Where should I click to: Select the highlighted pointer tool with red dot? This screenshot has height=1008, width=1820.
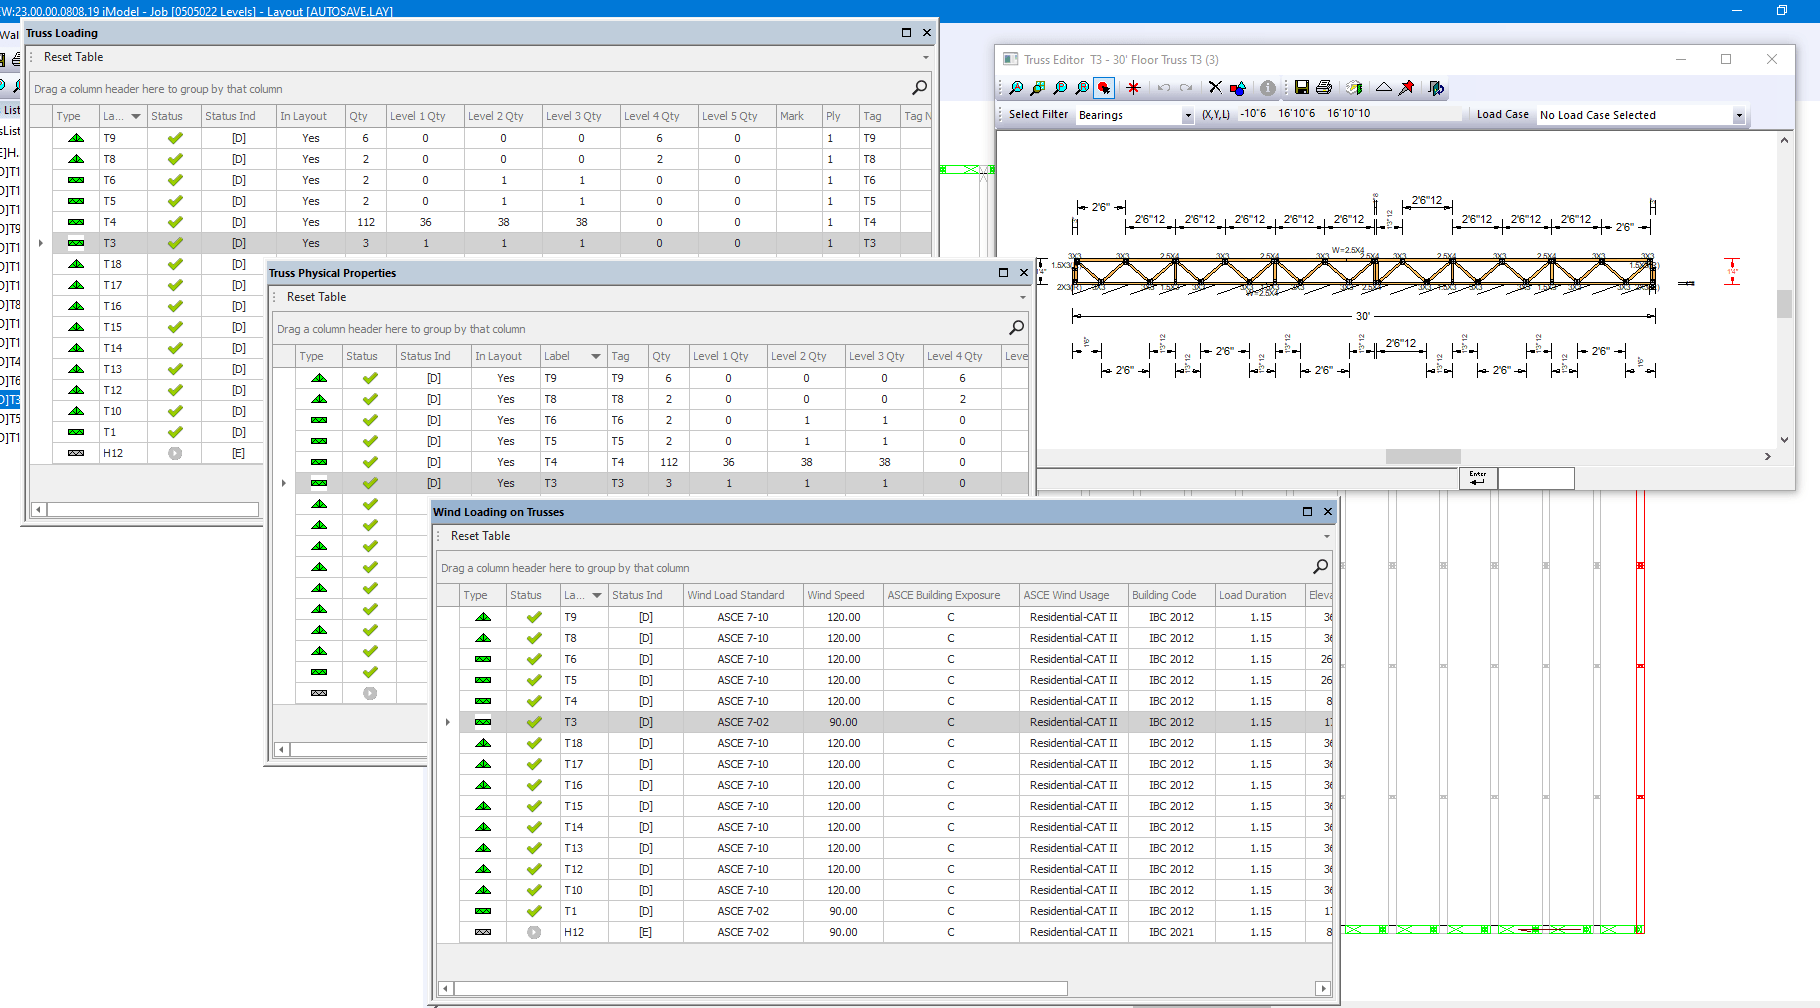click(1104, 88)
